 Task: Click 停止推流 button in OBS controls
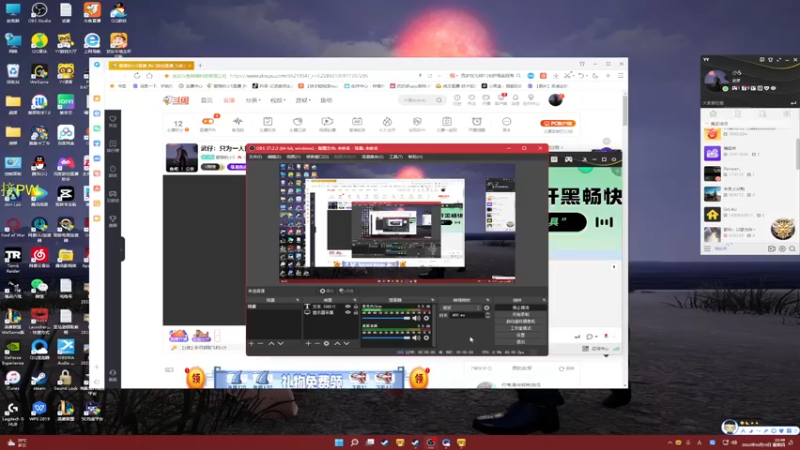520,308
